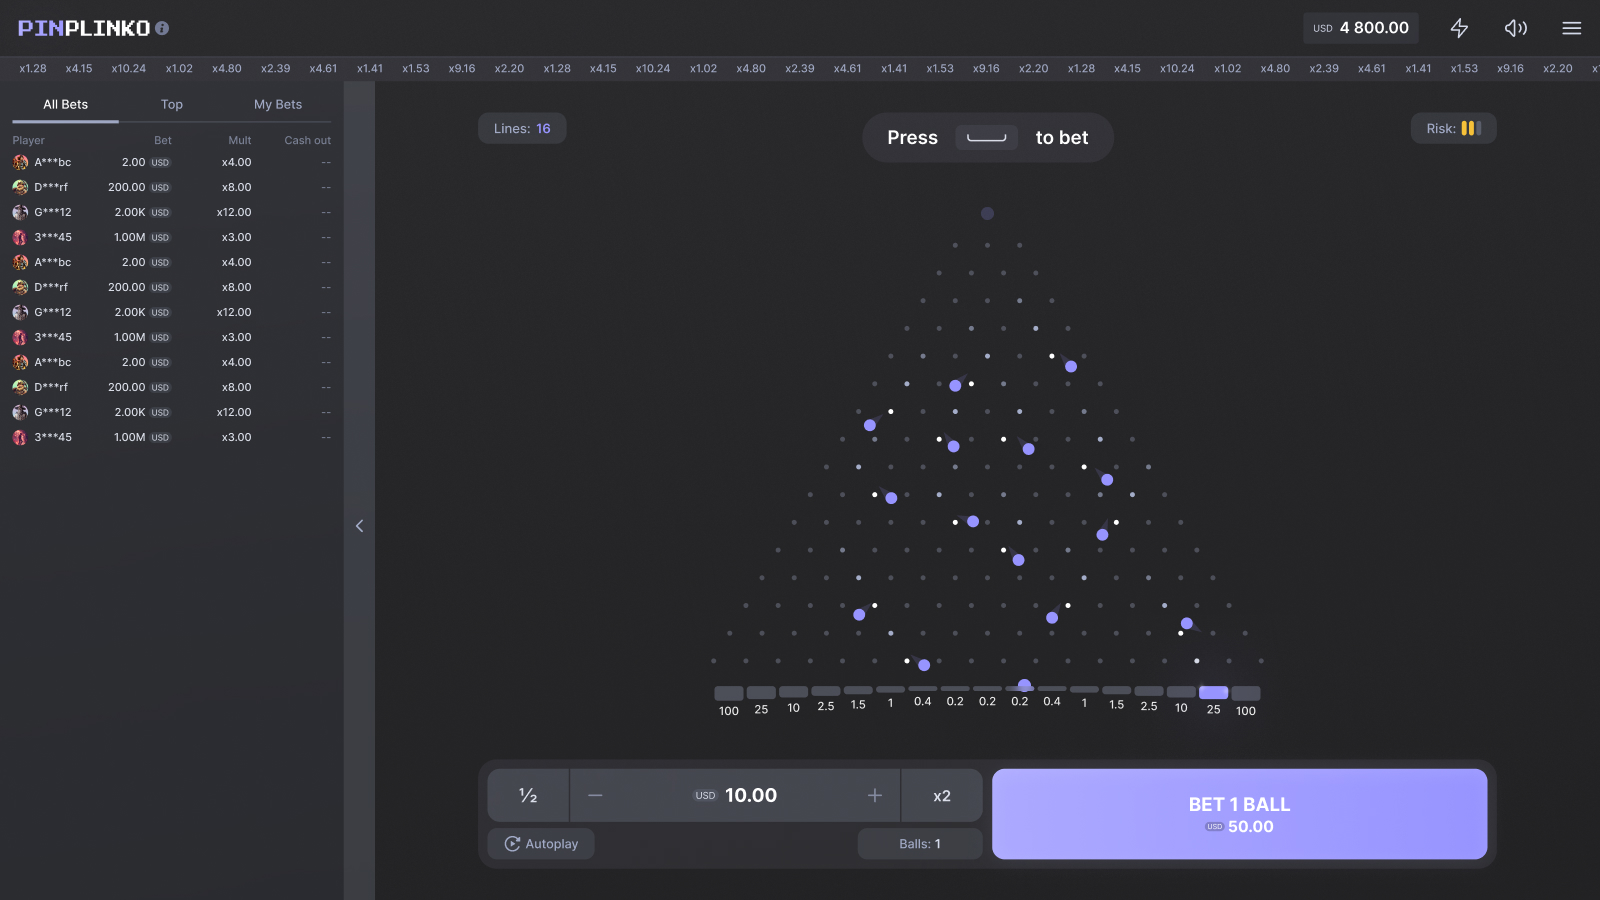Open the Balls: 1 selector
The width and height of the screenshot is (1600, 900).
919,844
